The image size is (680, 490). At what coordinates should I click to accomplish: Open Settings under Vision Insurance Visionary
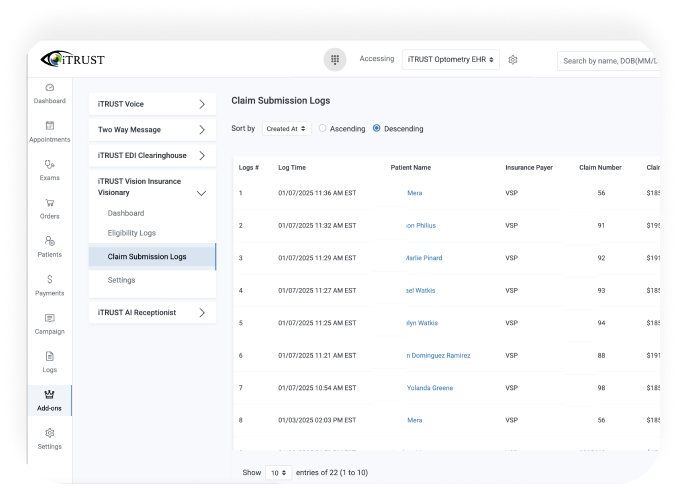point(121,280)
